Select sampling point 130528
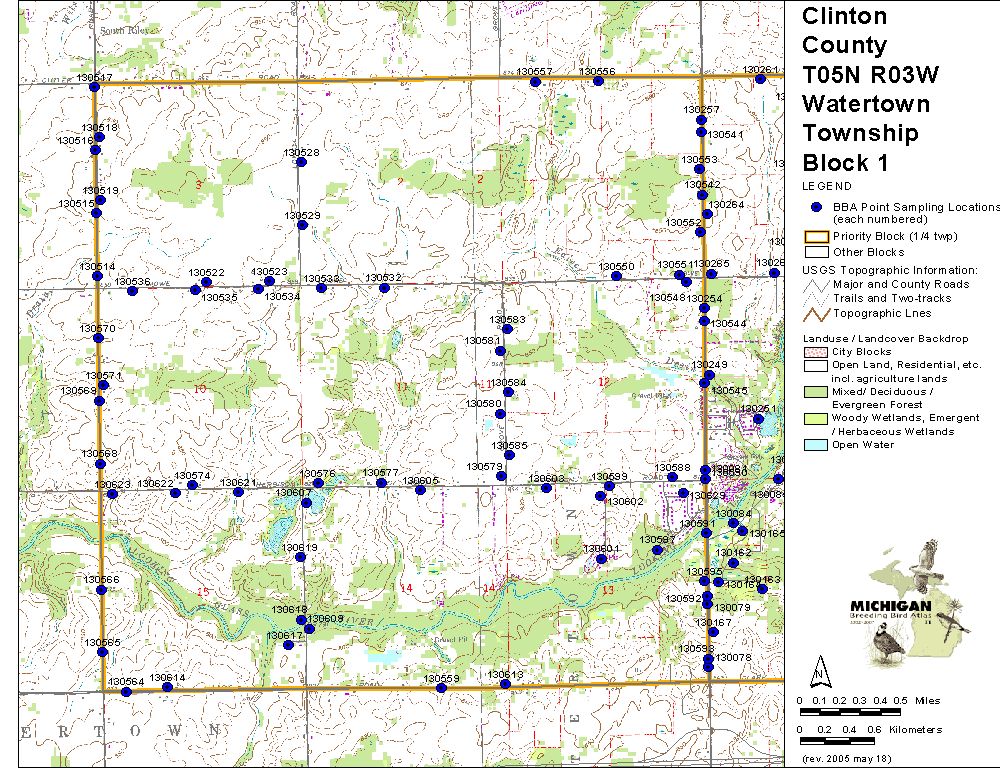The image size is (1000, 768). tap(301, 162)
